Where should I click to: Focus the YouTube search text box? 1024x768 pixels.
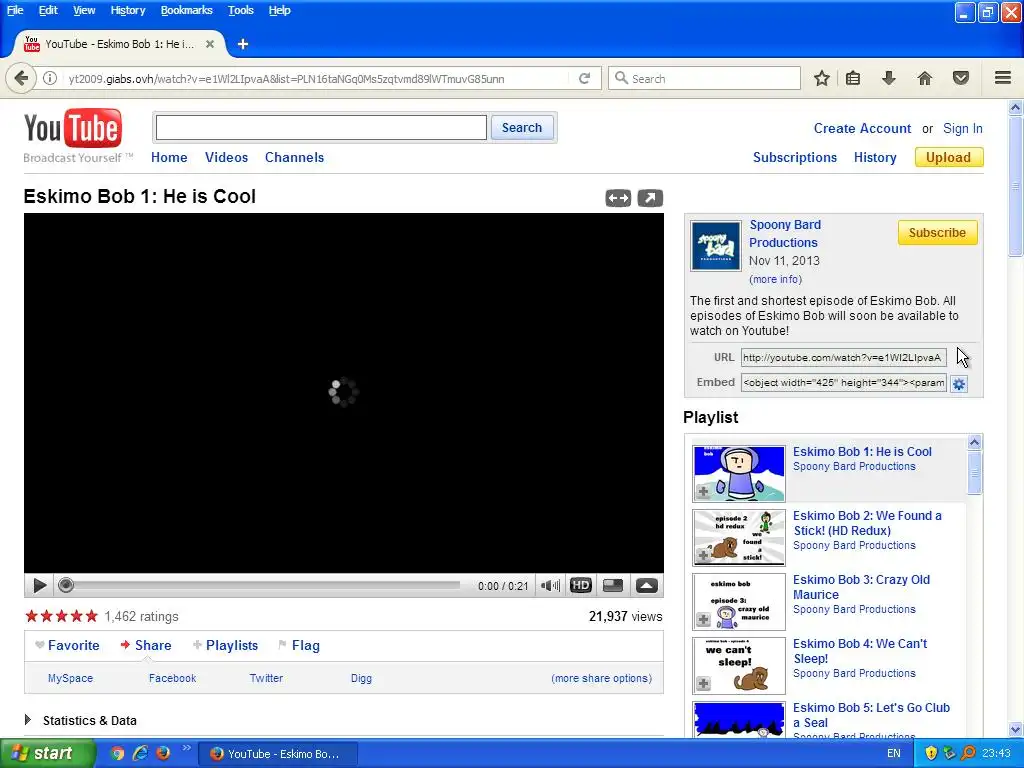point(321,127)
